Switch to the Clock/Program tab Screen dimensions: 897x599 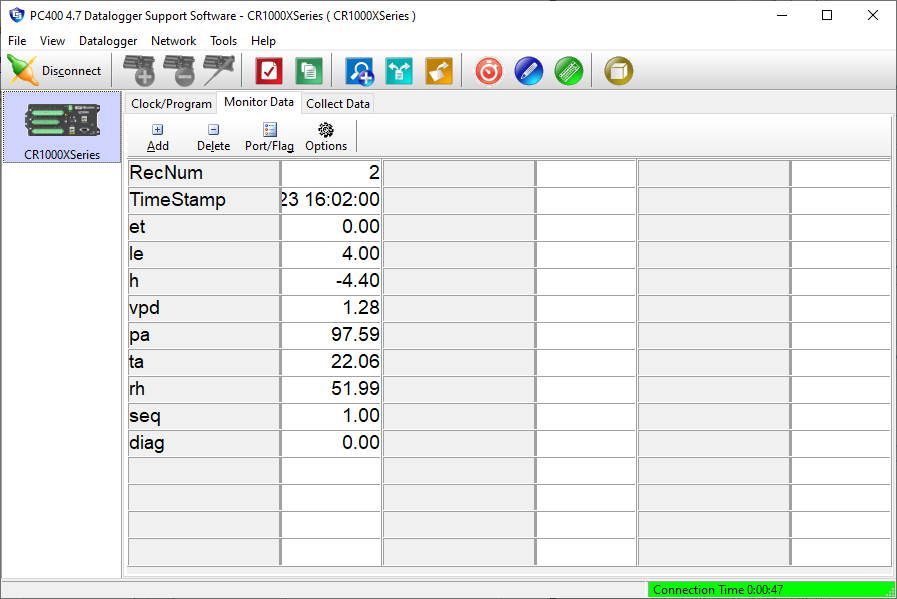172,104
